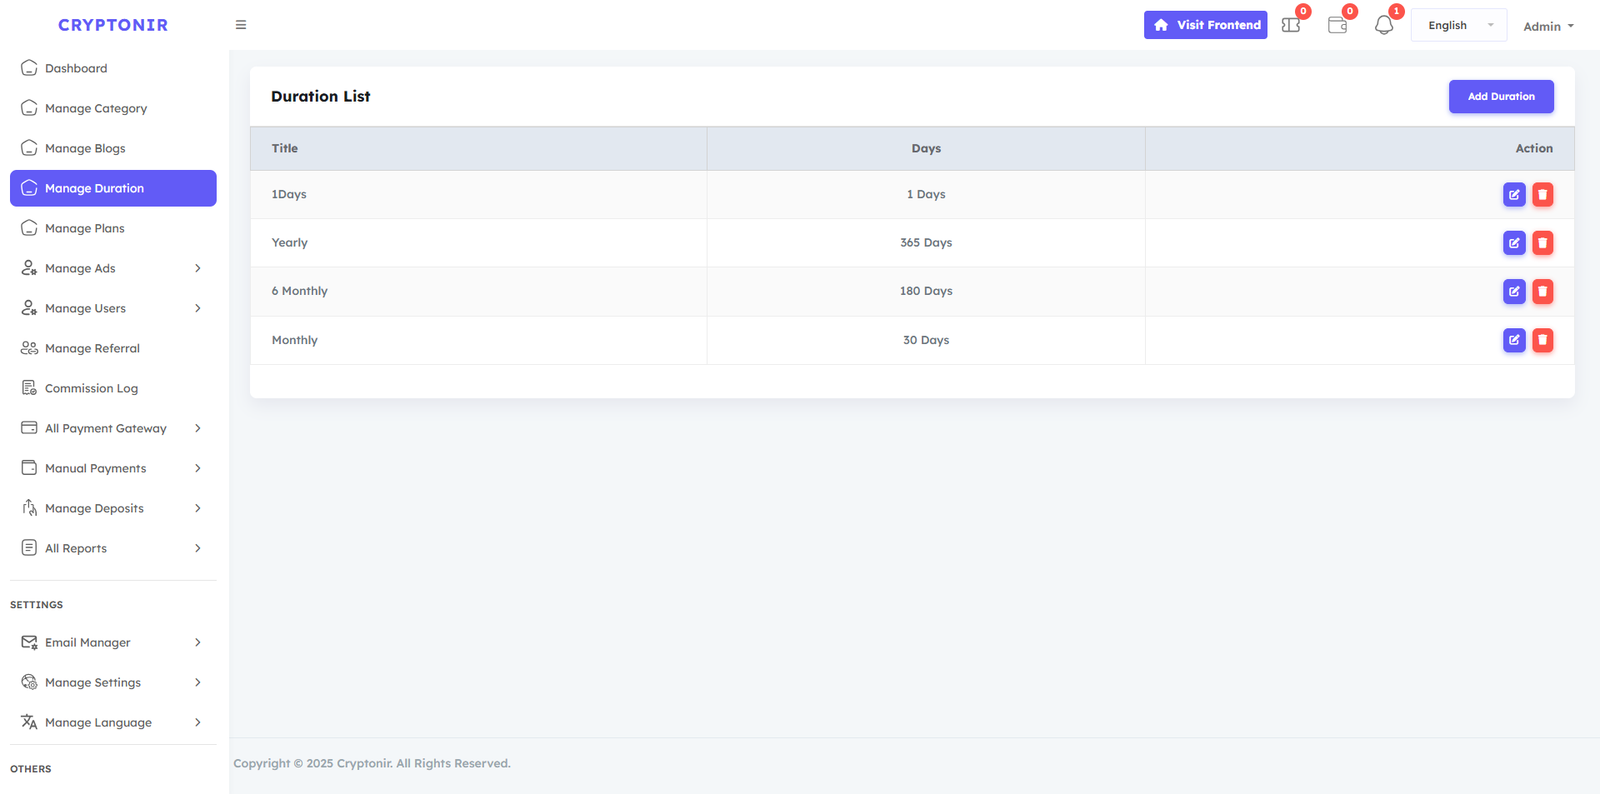This screenshot has height=794, width=1600.
Task: Click the Cryptonir logo
Action: (113, 25)
